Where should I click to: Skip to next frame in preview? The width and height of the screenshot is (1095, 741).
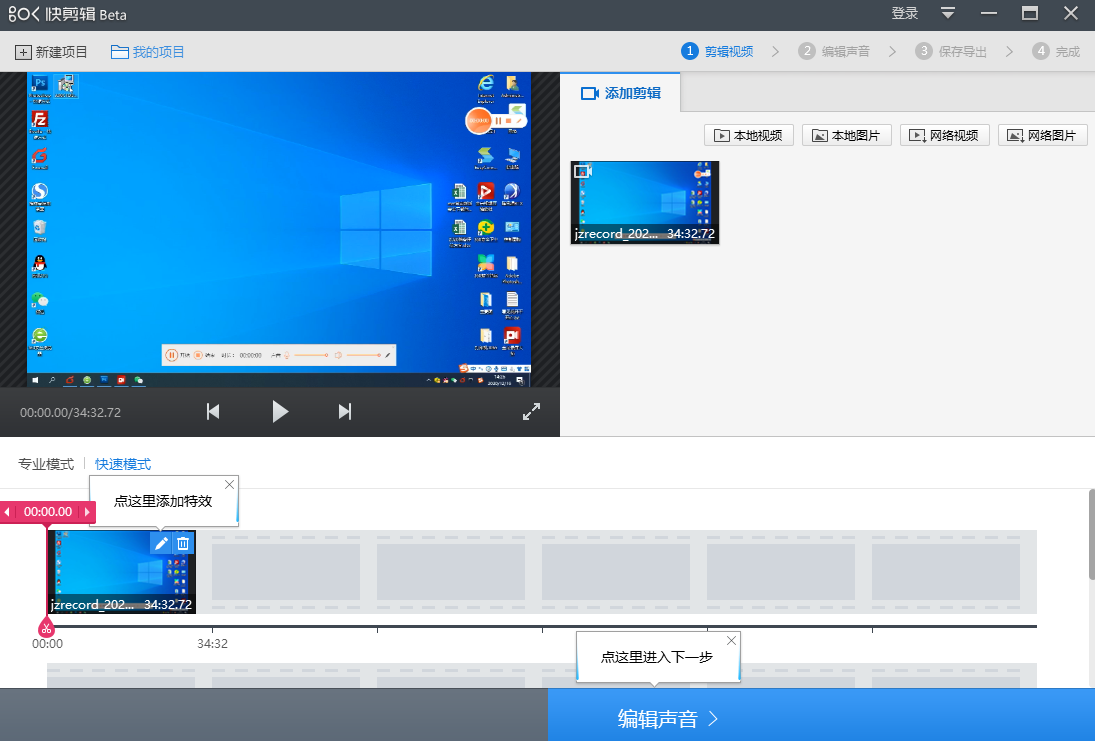(x=345, y=411)
